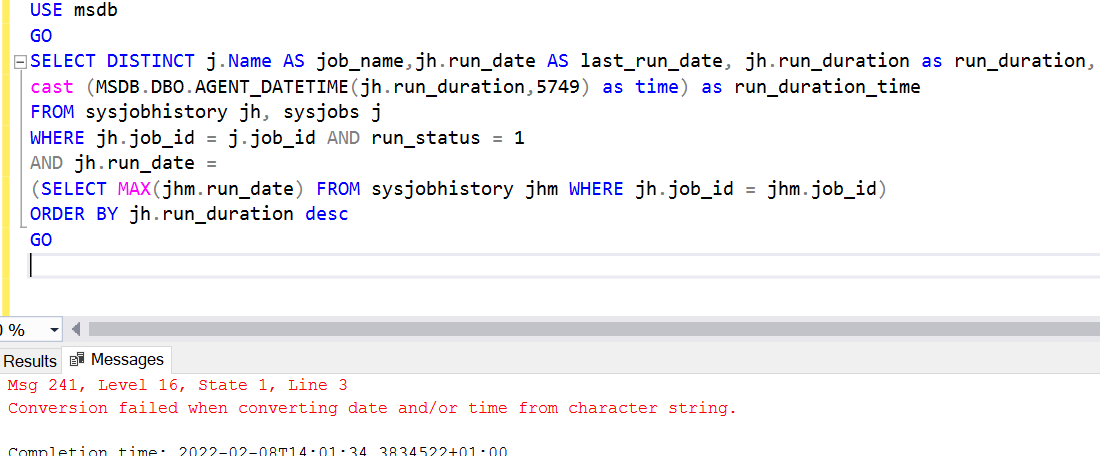Screen dimensions: 1100x456
Task: Click 'run_status = 1' in the WHERE clause
Action: [447, 137]
